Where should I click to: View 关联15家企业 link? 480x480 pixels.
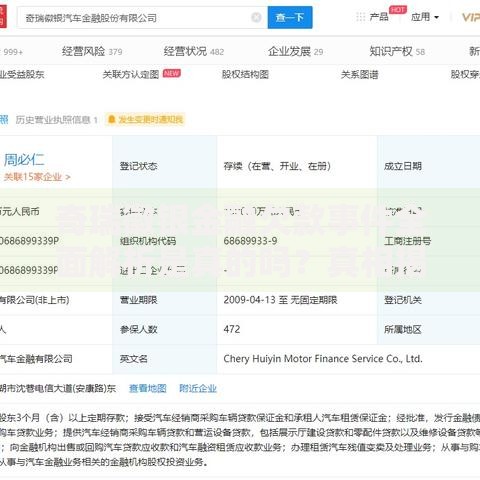[37, 177]
